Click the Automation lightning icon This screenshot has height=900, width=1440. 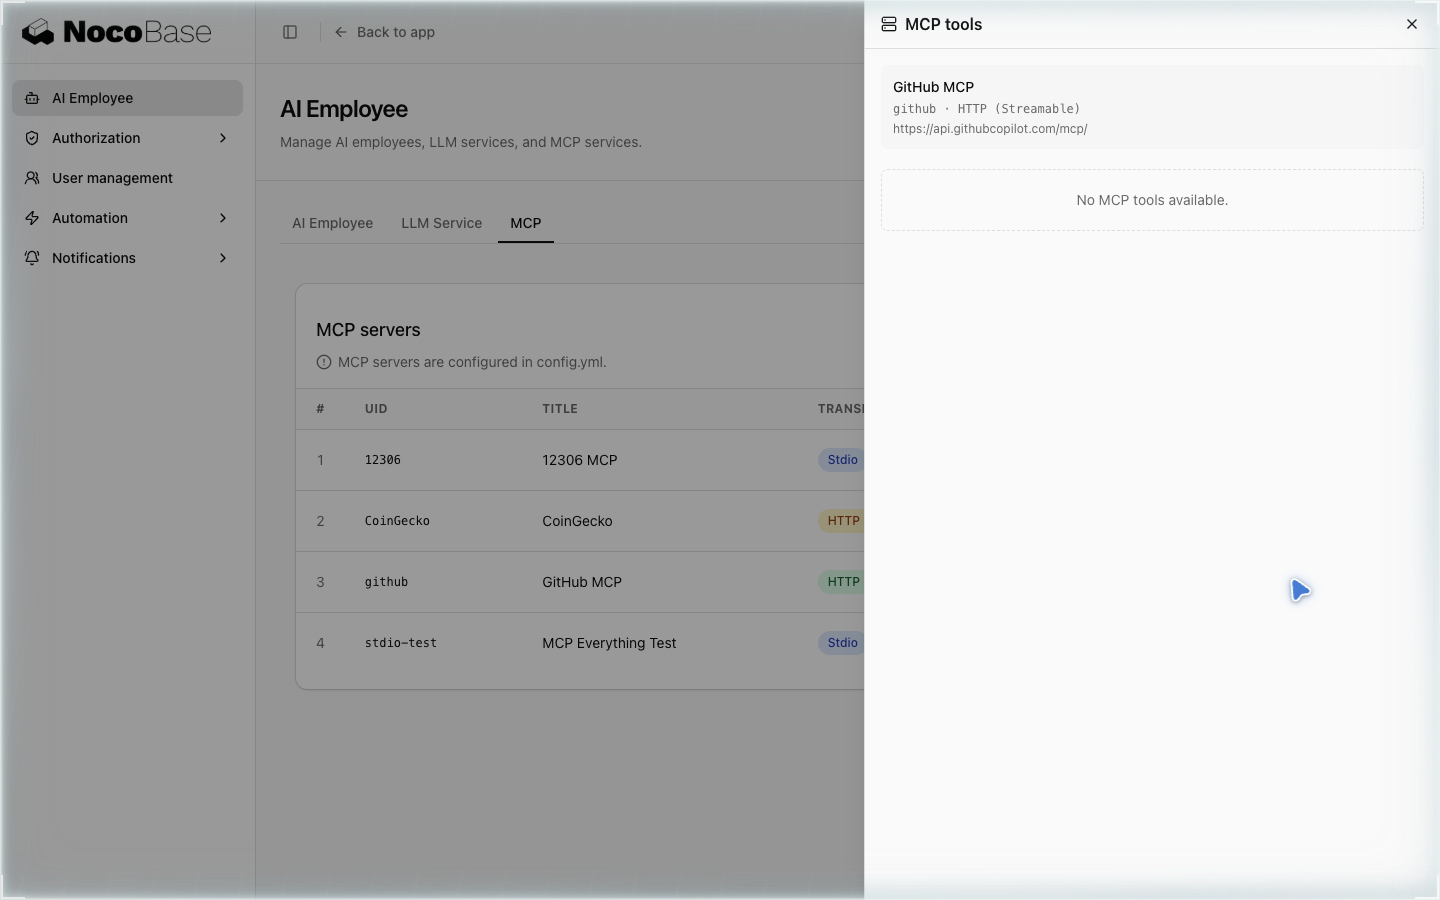point(32,218)
